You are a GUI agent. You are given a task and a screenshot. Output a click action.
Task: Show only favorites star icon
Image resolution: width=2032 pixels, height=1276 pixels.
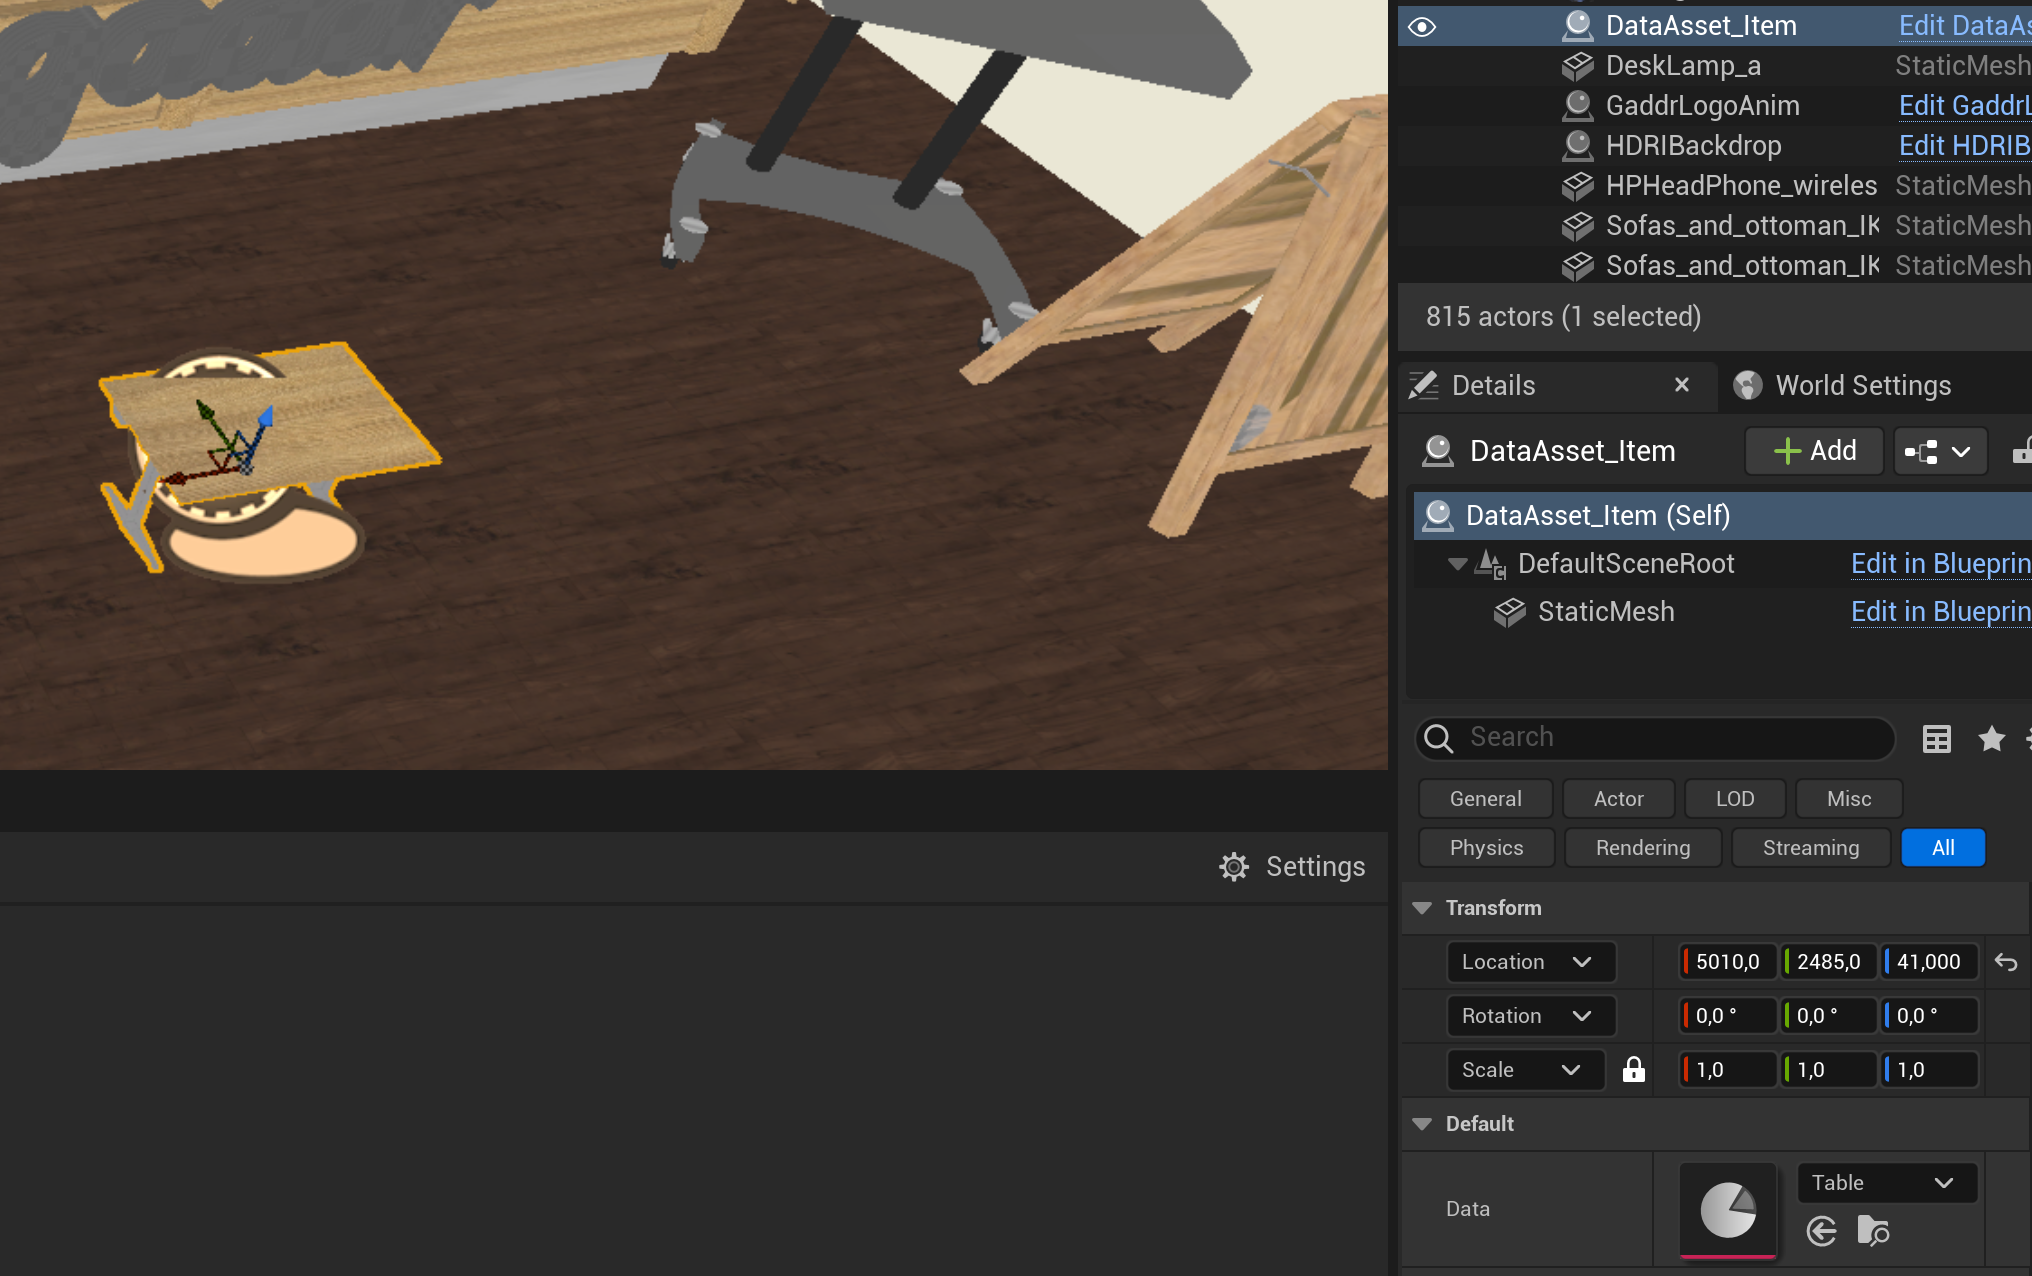1991,739
